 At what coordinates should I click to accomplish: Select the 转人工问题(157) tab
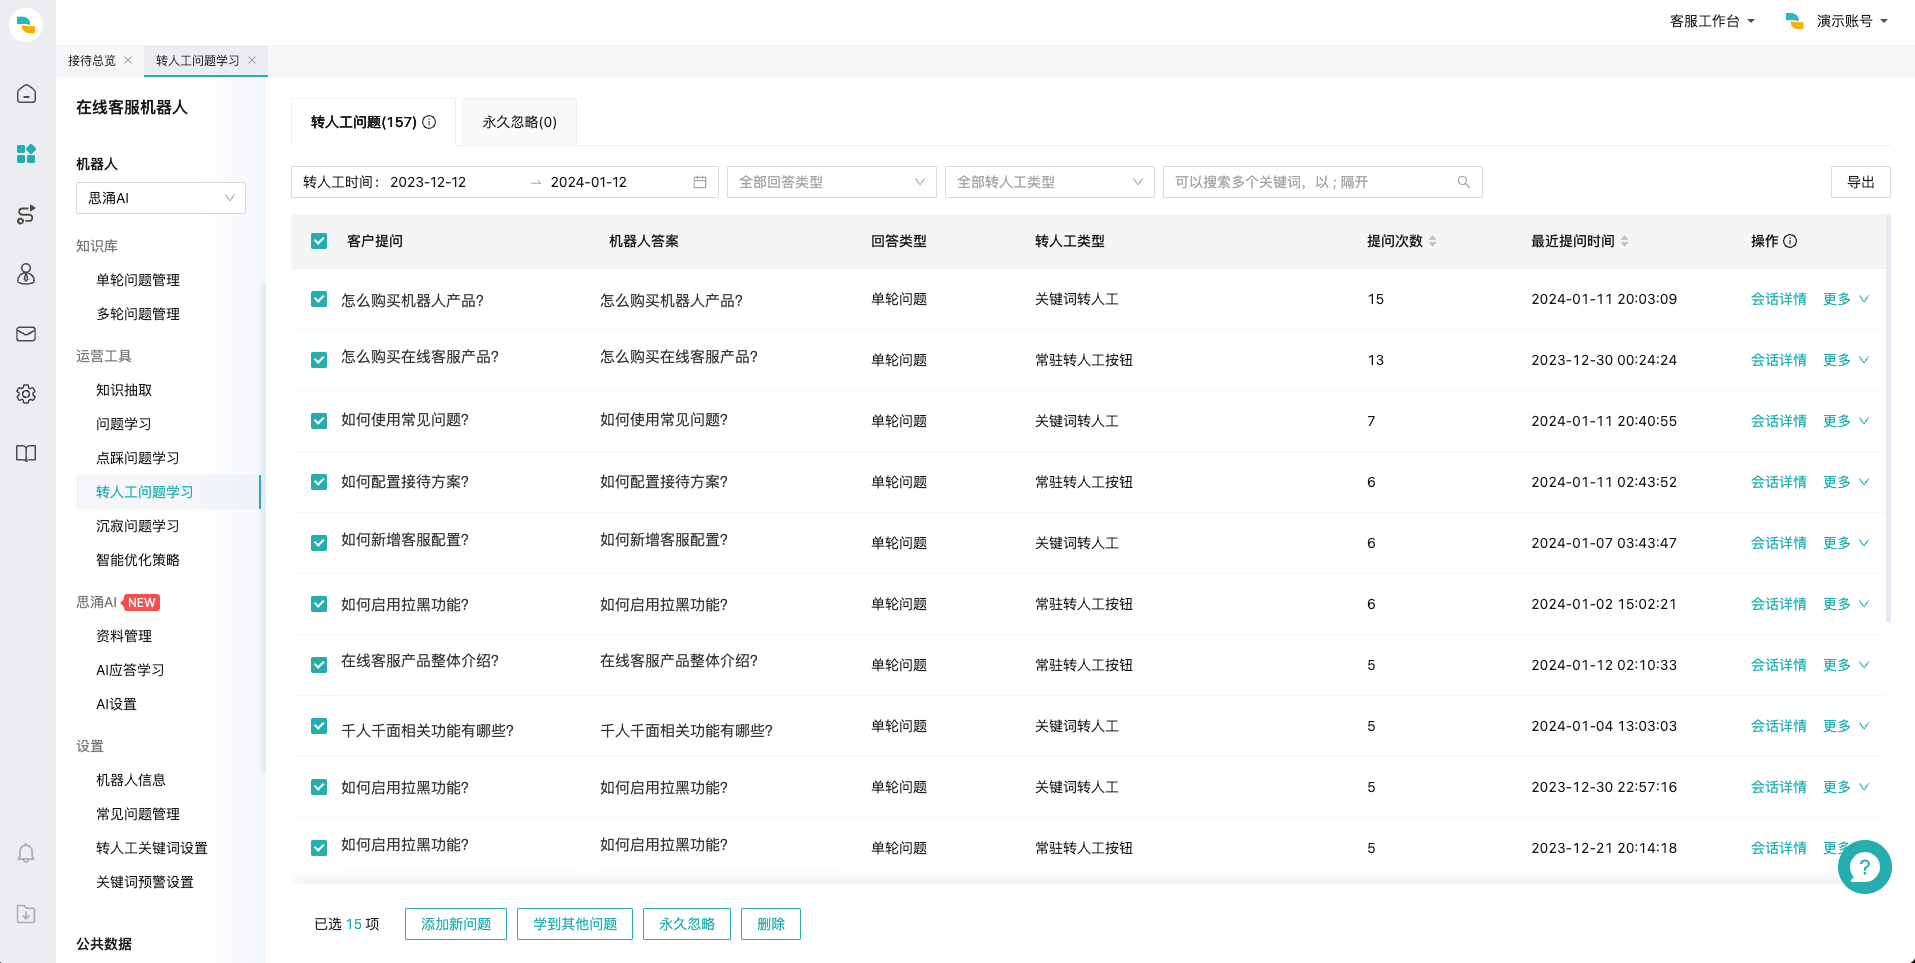pos(373,122)
